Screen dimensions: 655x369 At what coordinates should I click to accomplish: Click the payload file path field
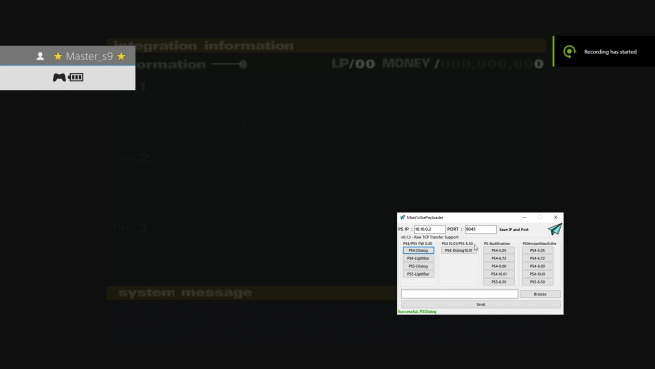[460, 294]
